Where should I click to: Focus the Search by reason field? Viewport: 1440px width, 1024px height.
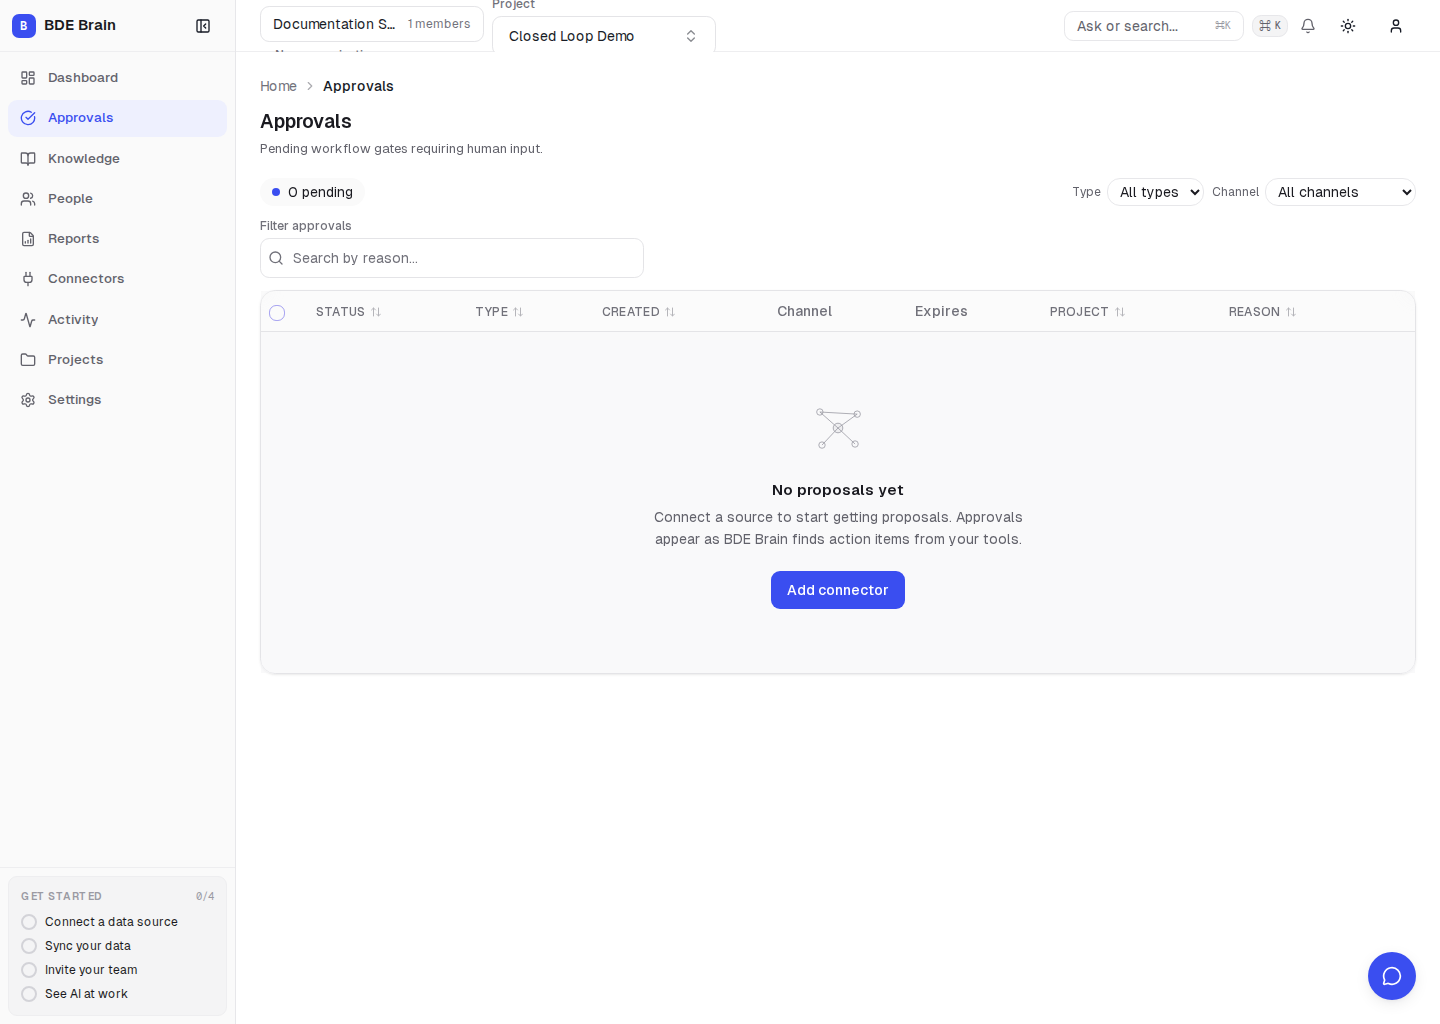click(x=452, y=258)
